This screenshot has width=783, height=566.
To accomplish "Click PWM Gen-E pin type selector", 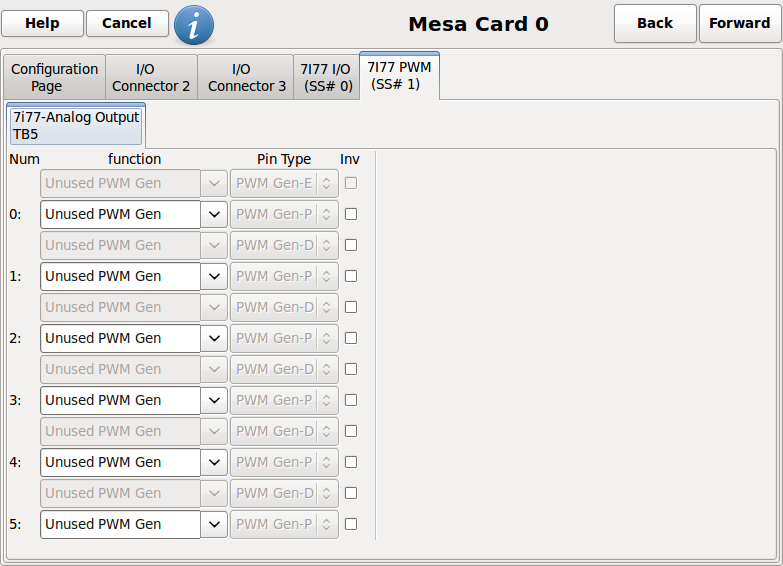I will [x=284, y=183].
